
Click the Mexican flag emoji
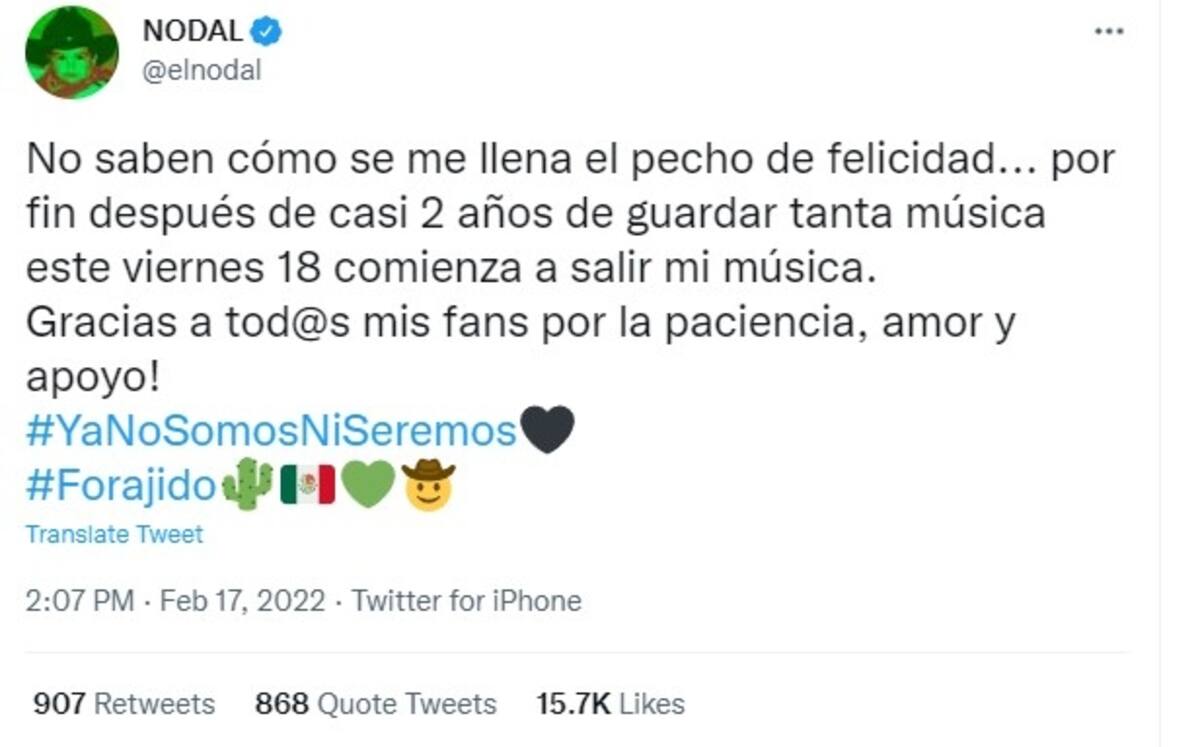click(307, 485)
